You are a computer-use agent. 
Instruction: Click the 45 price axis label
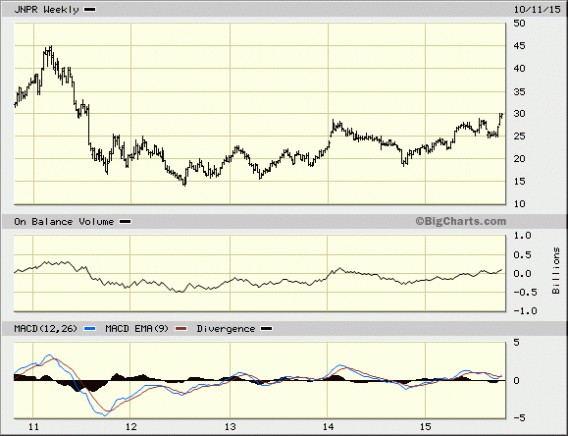[519, 46]
